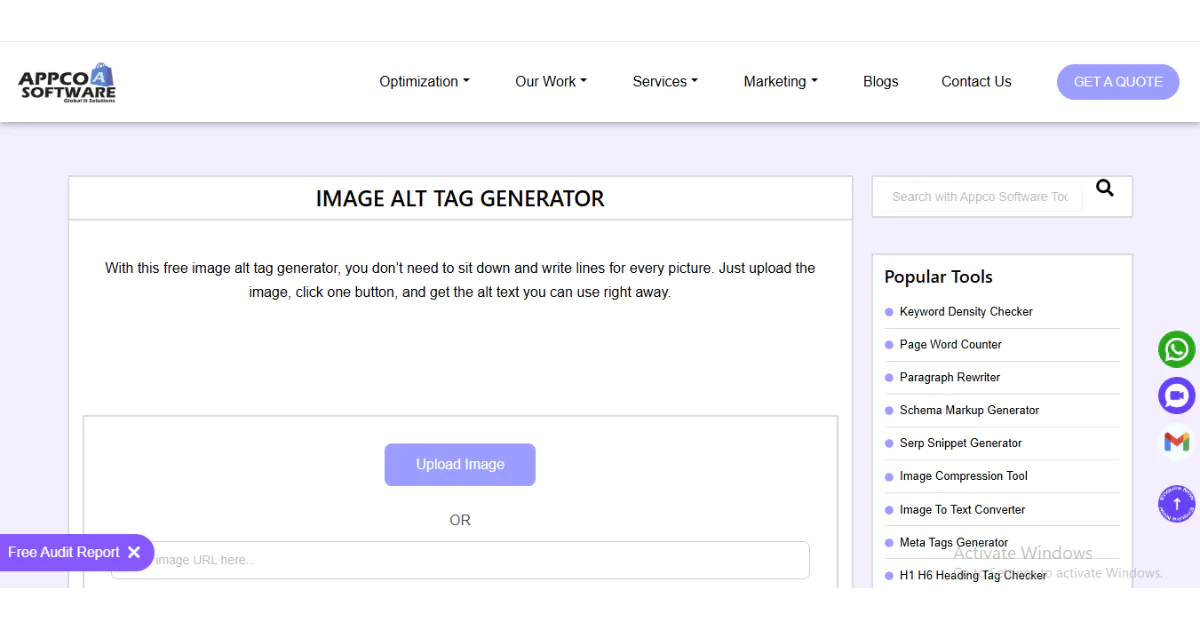Click the GET A QUOTE button
The width and height of the screenshot is (1200, 628).
pyautogui.click(x=1118, y=81)
